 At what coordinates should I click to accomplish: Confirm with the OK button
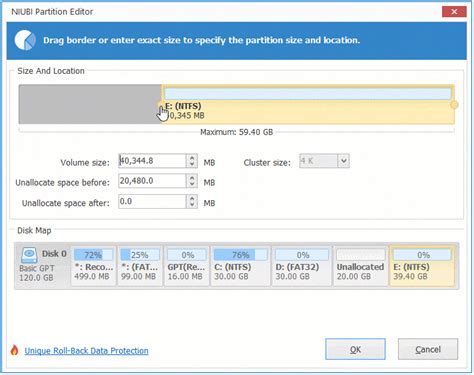point(355,349)
